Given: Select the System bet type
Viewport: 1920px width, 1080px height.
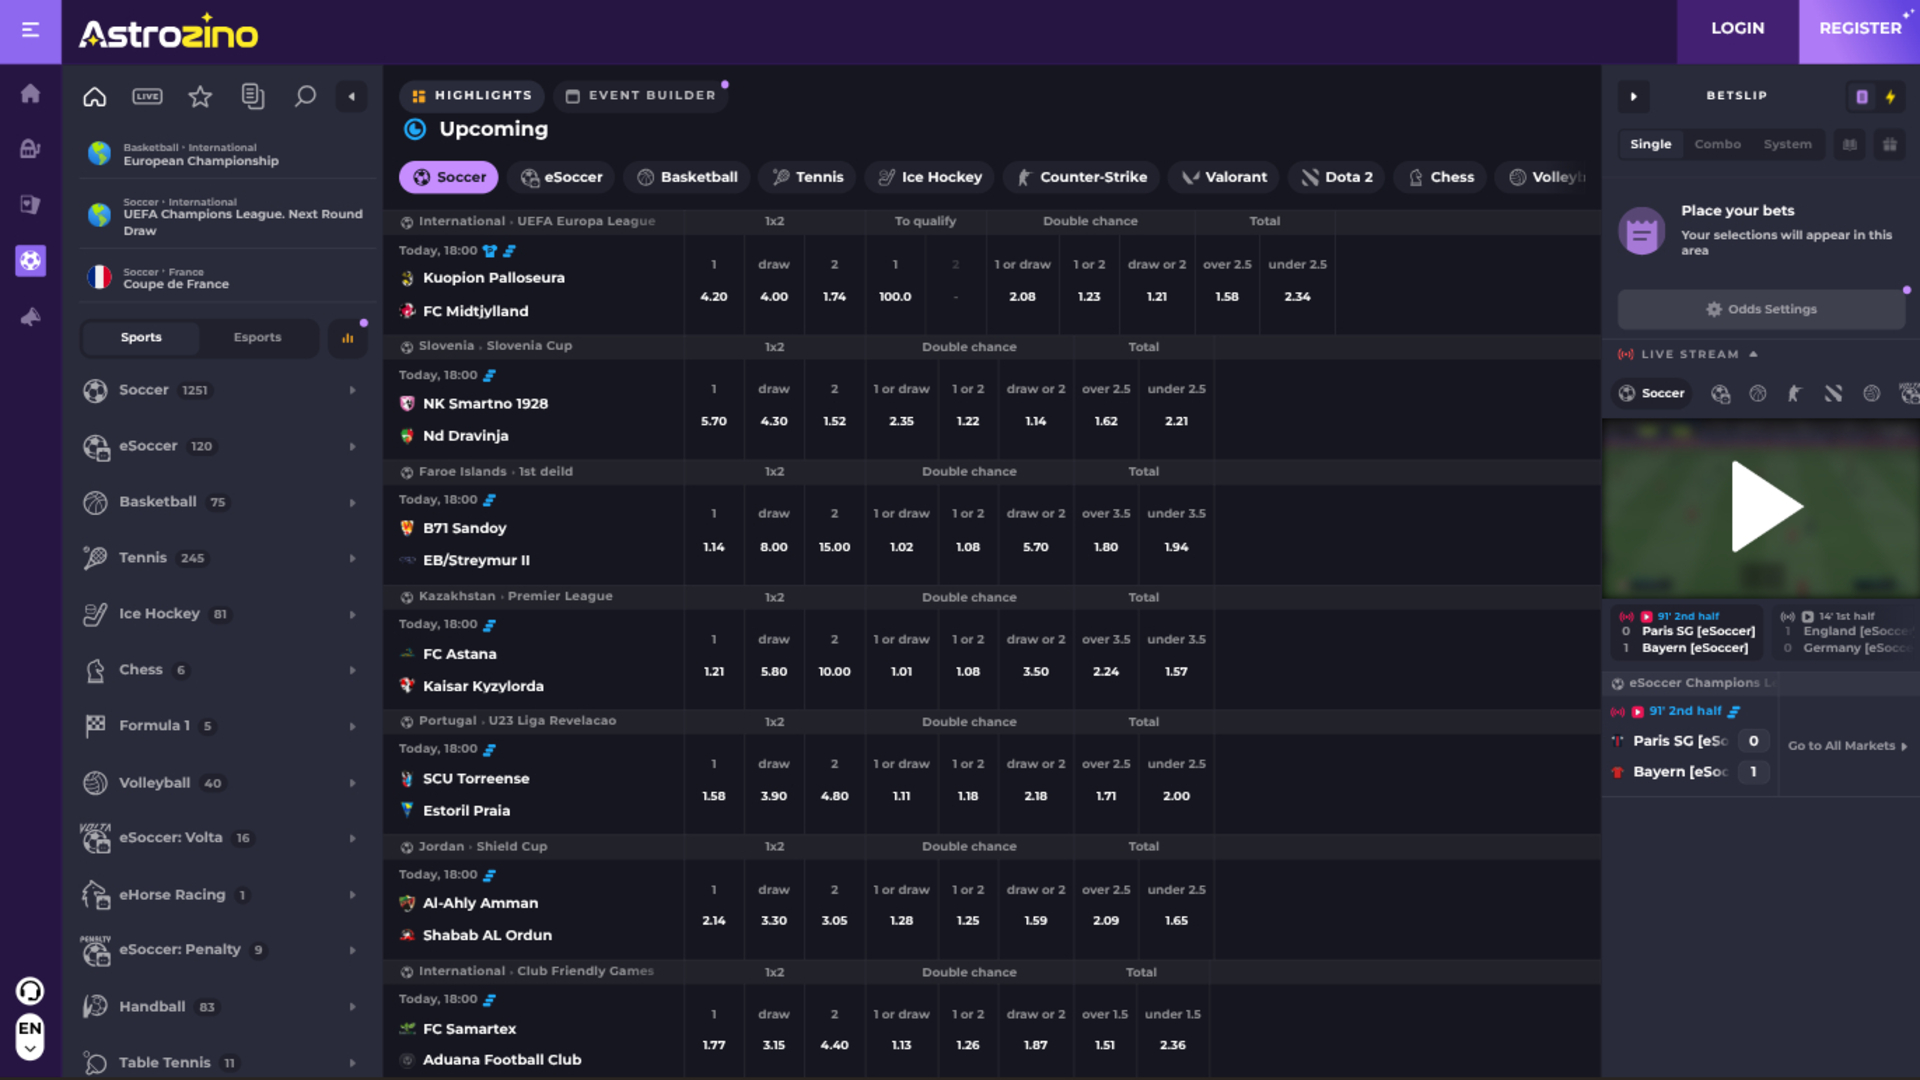Looking at the screenshot, I should coord(1787,144).
